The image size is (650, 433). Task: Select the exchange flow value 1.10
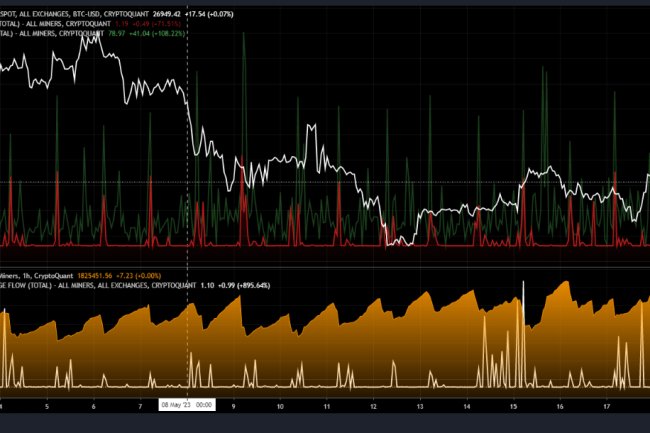coord(207,285)
